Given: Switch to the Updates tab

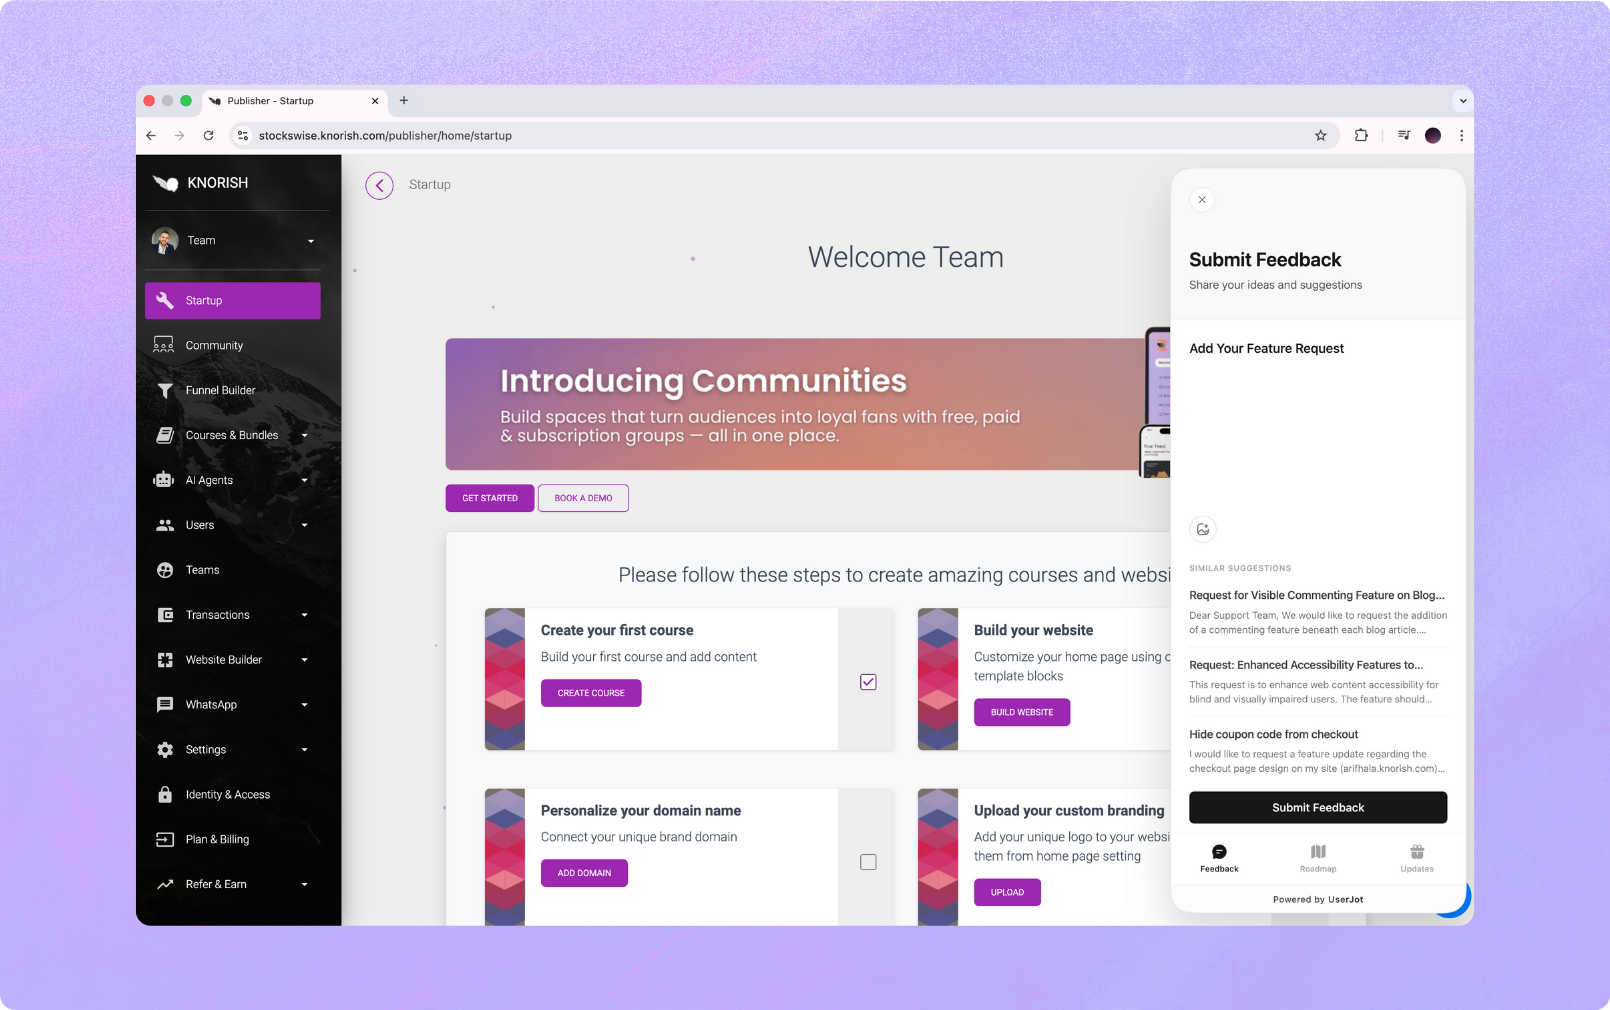Looking at the screenshot, I should (x=1416, y=858).
